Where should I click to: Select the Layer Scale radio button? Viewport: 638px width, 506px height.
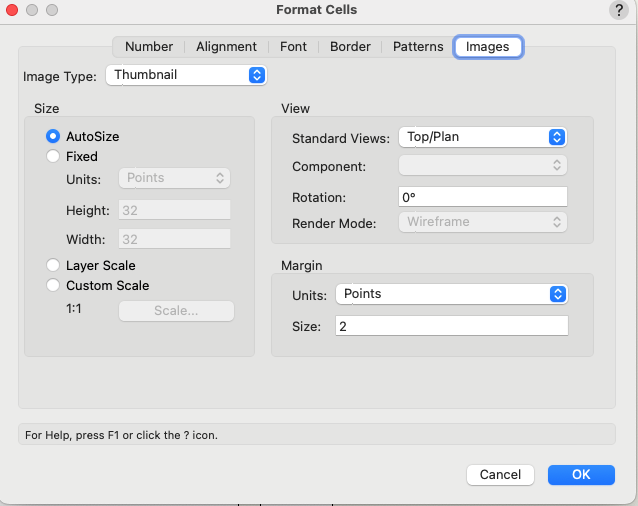coord(54,265)
